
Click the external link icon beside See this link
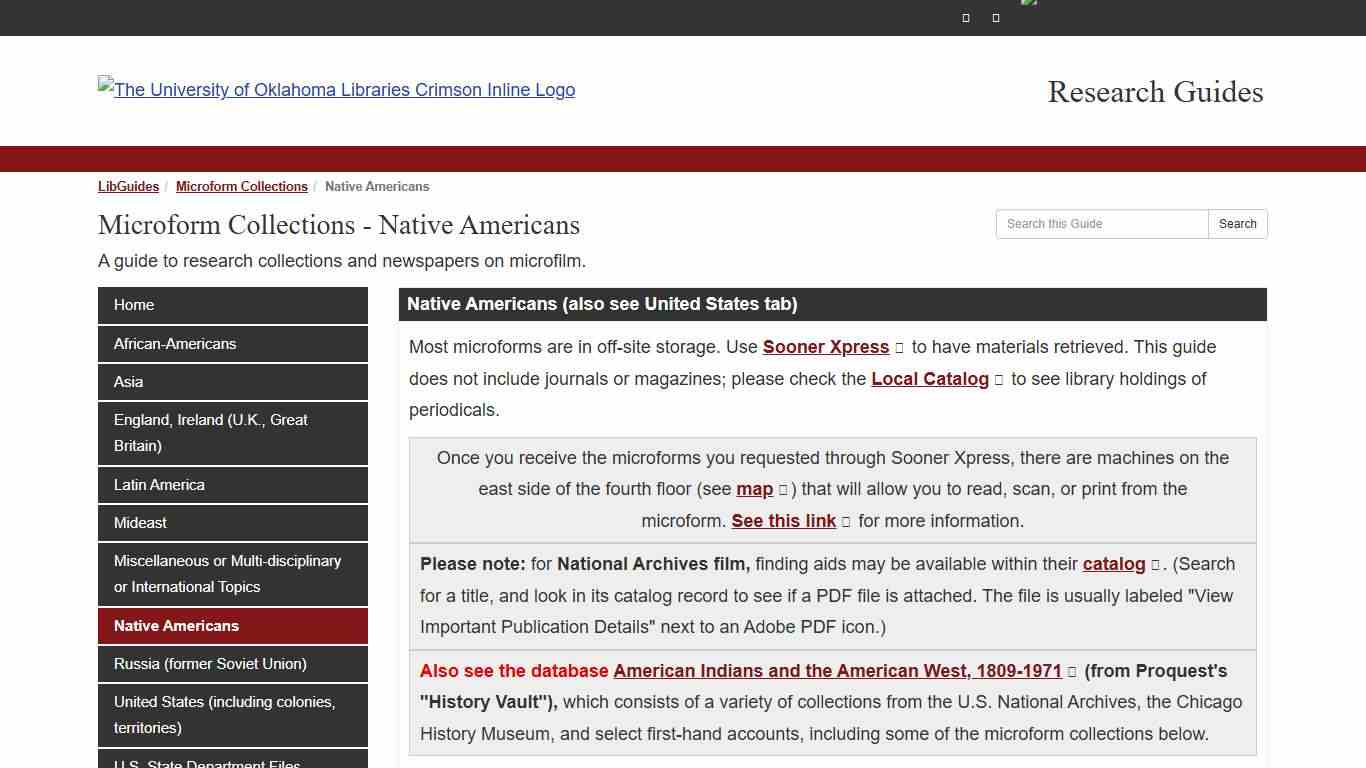click(x=845, y=521)
